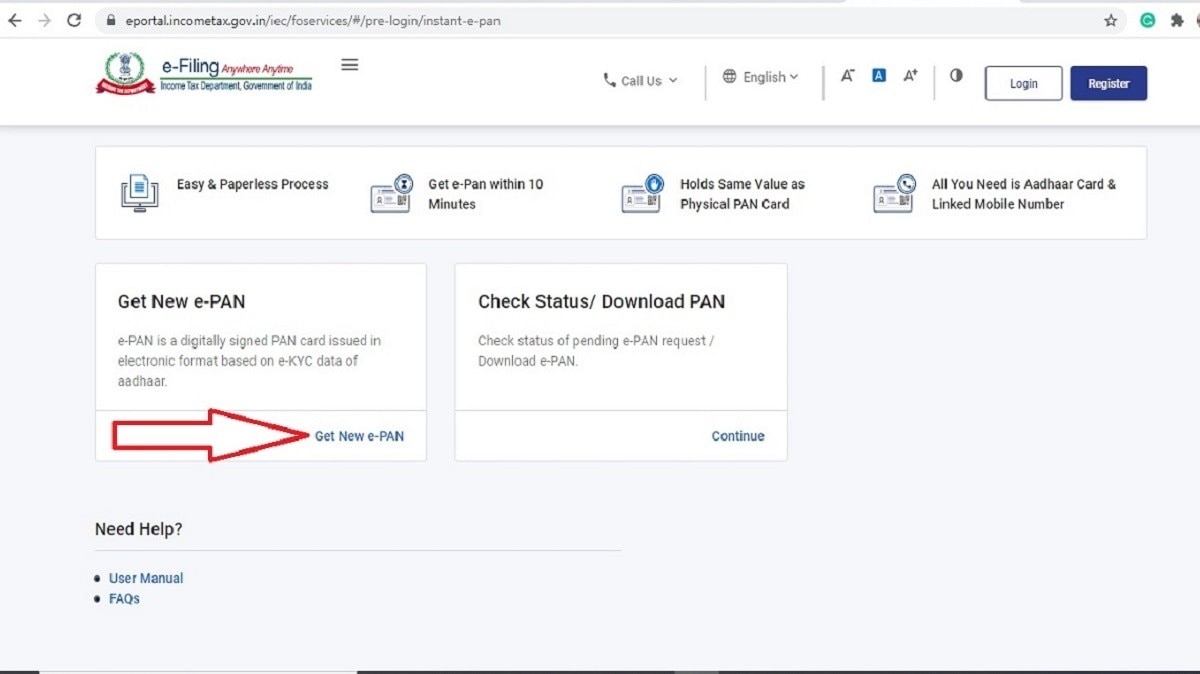
Task: Click the globe icon beside English
Action: tap(729, 76)
